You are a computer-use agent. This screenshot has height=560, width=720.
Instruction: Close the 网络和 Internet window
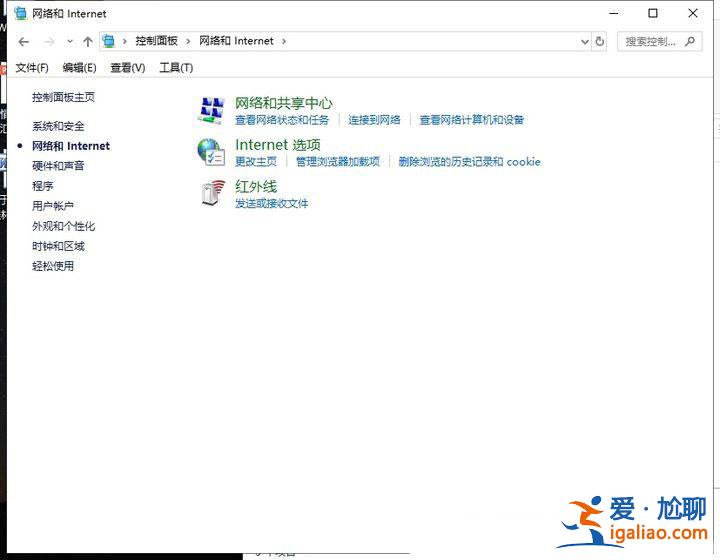693,13
